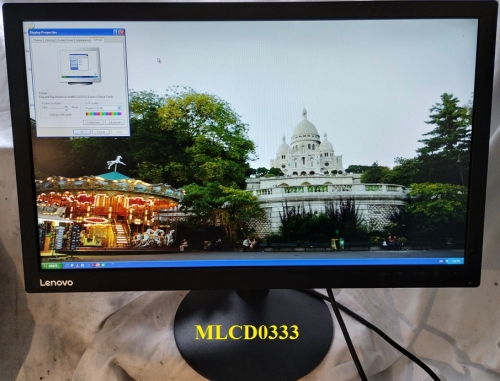
Task: Cancel the Display Properties dialog
Action: tap(101, 132)
